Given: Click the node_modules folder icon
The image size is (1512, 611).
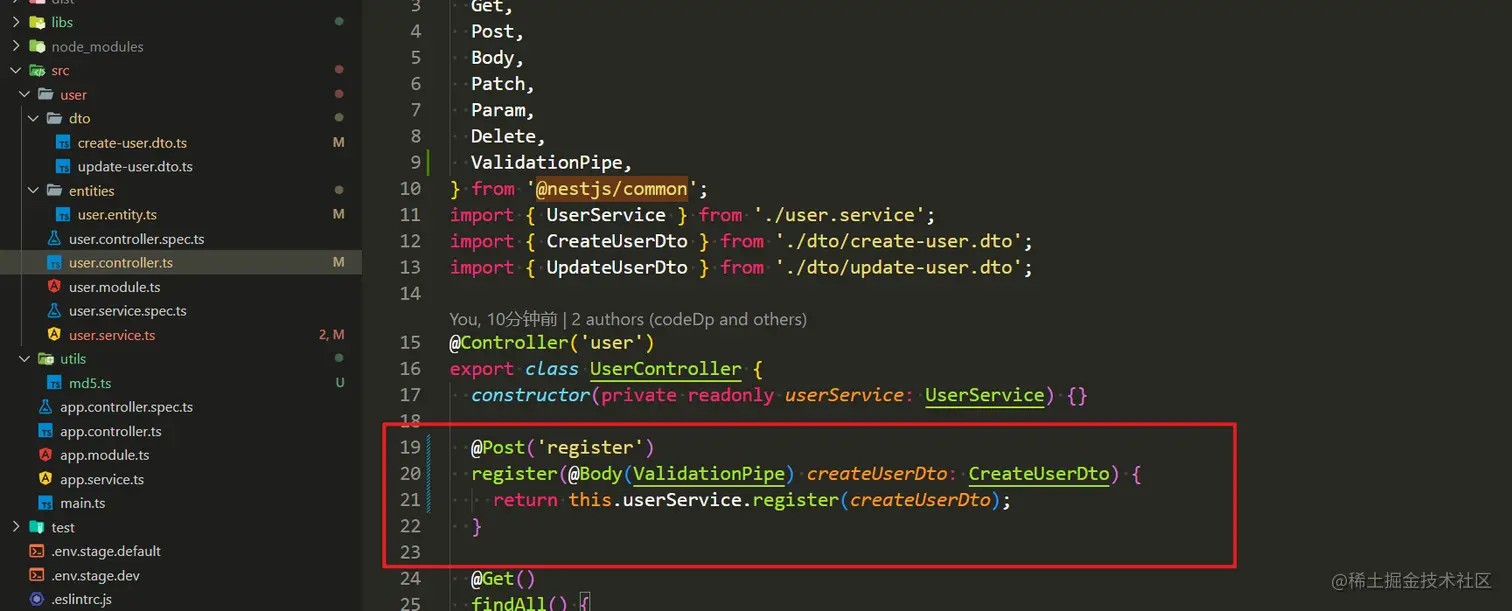Looking at the screenshot, I should click(37, 46).
